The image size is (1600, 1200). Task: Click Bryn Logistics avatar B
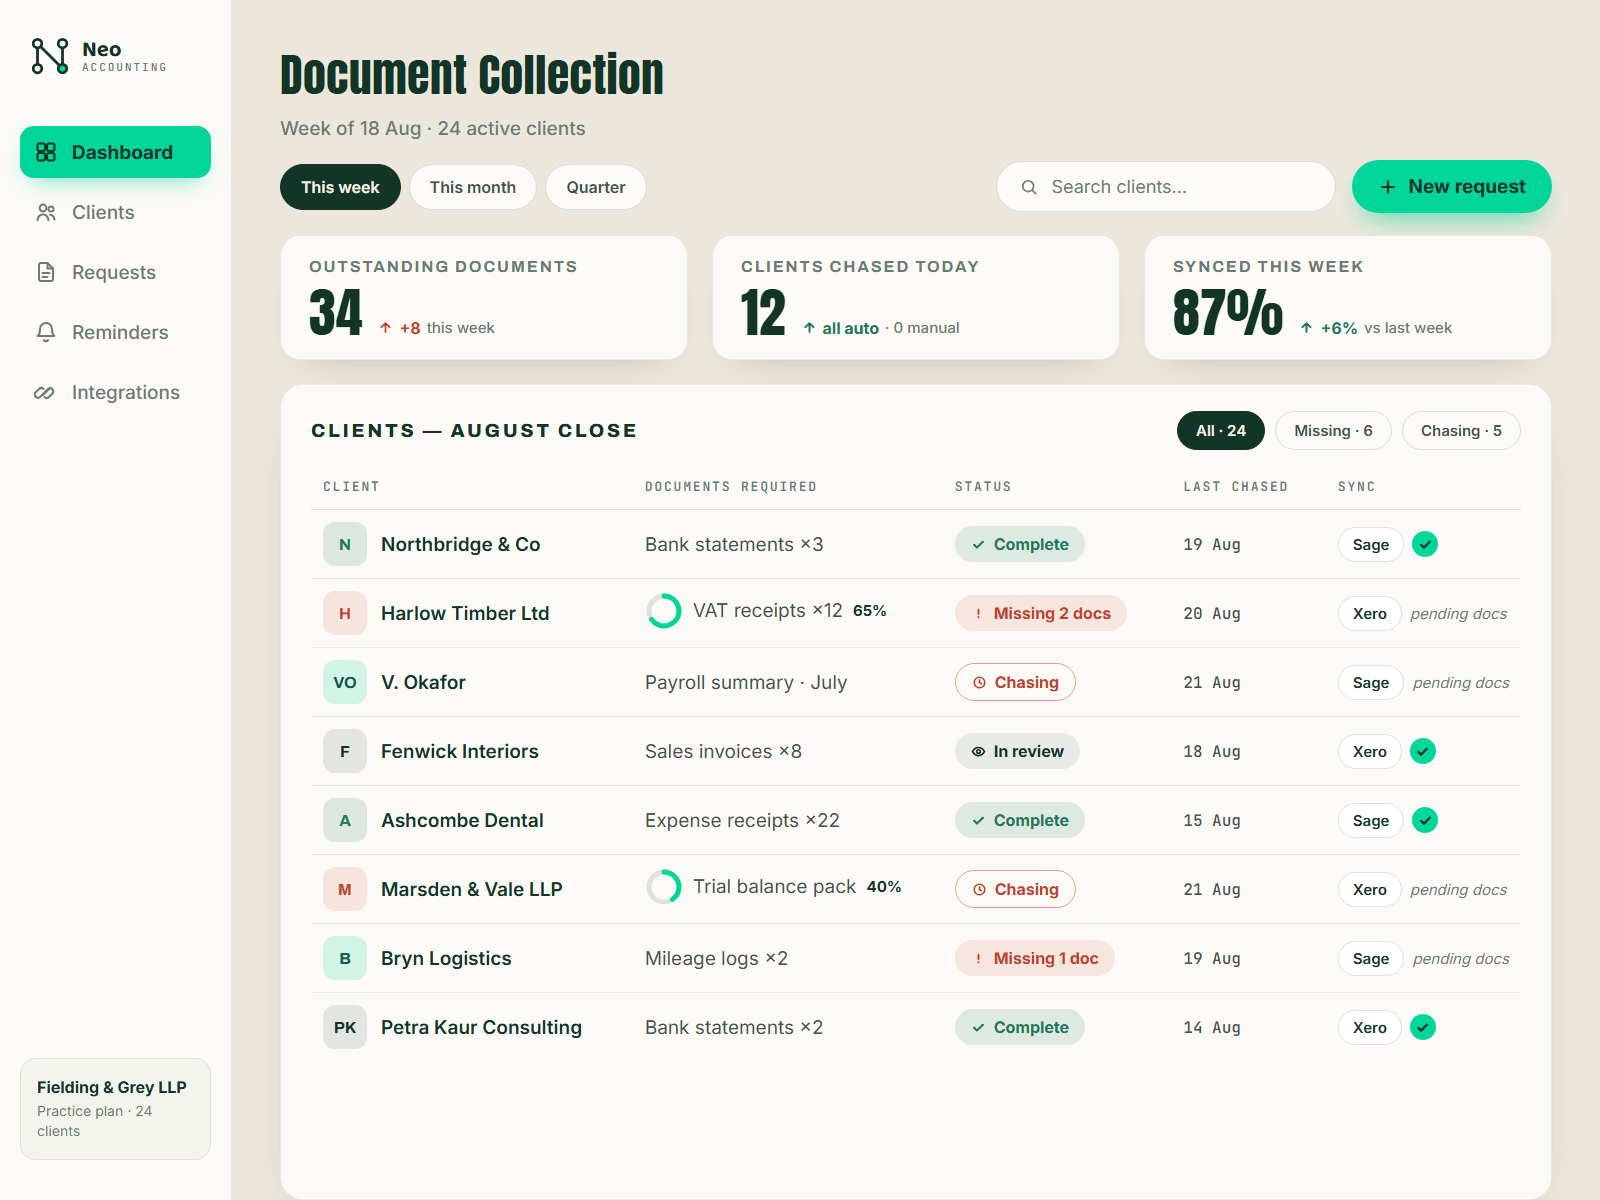tap(345, 958)
